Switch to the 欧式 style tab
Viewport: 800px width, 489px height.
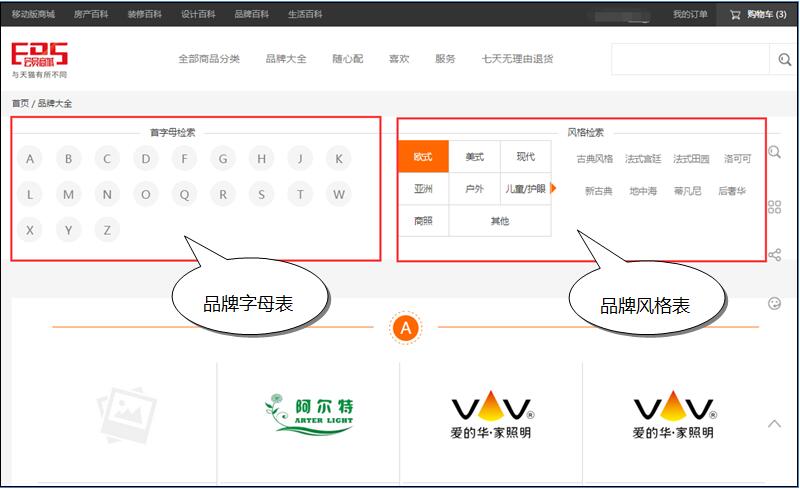tap(423, 157)
